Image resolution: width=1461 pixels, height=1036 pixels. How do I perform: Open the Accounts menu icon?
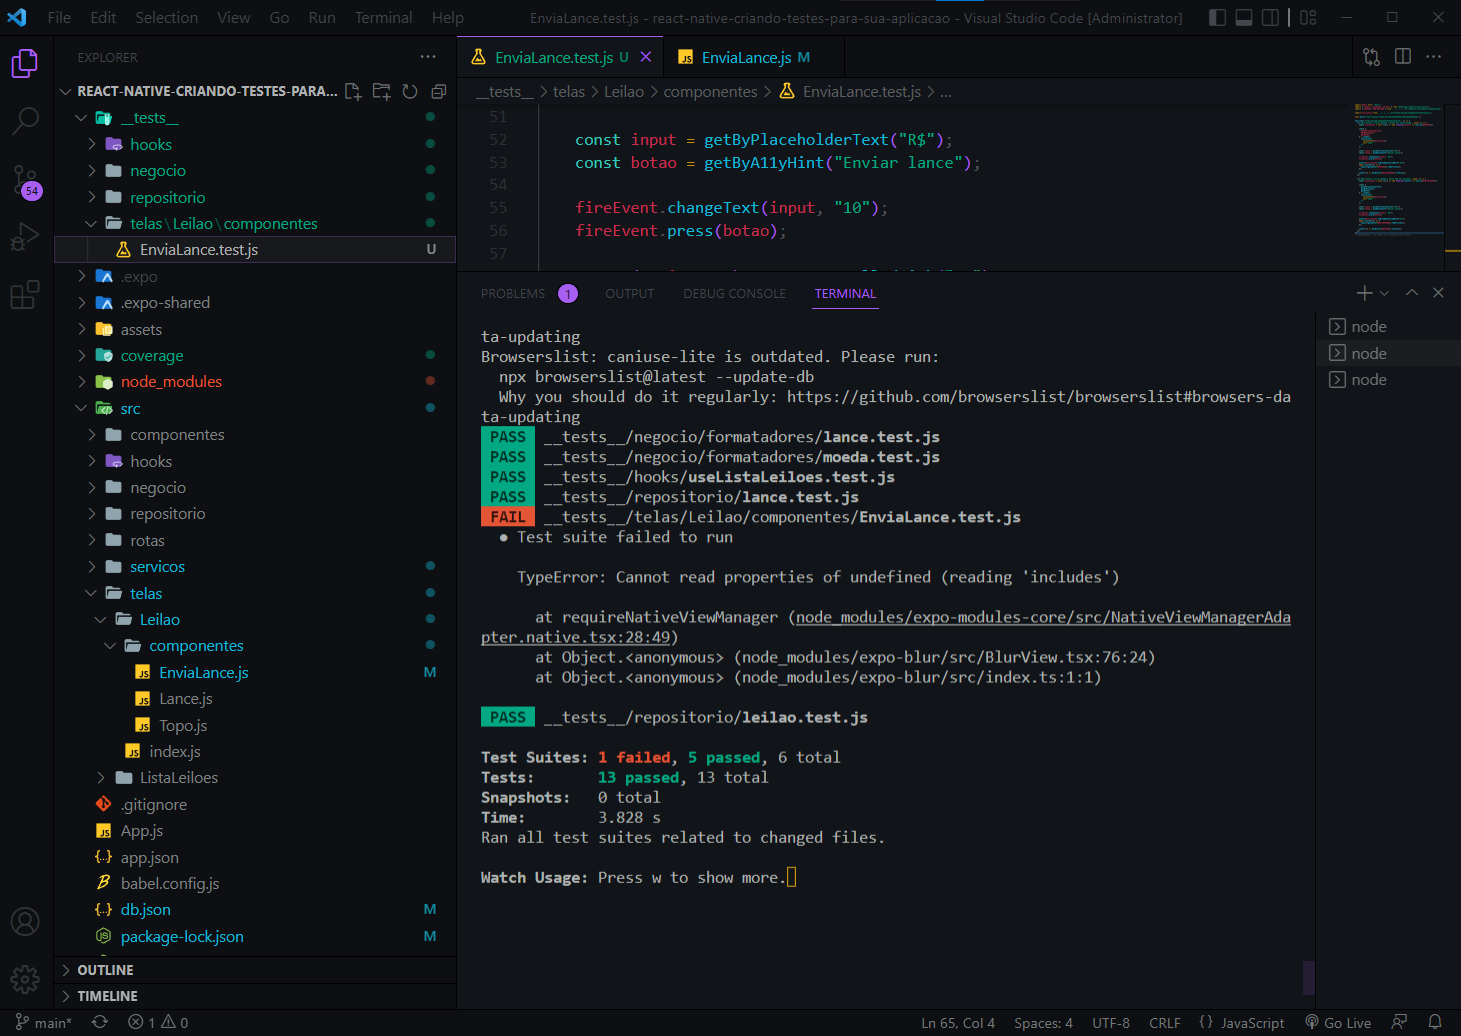pyautogui.click(x=25, y=921)
